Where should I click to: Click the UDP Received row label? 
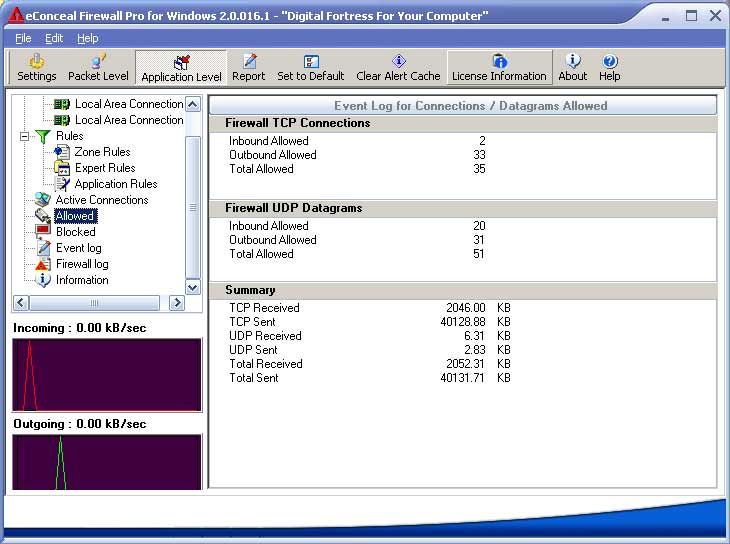click(265, 336)
